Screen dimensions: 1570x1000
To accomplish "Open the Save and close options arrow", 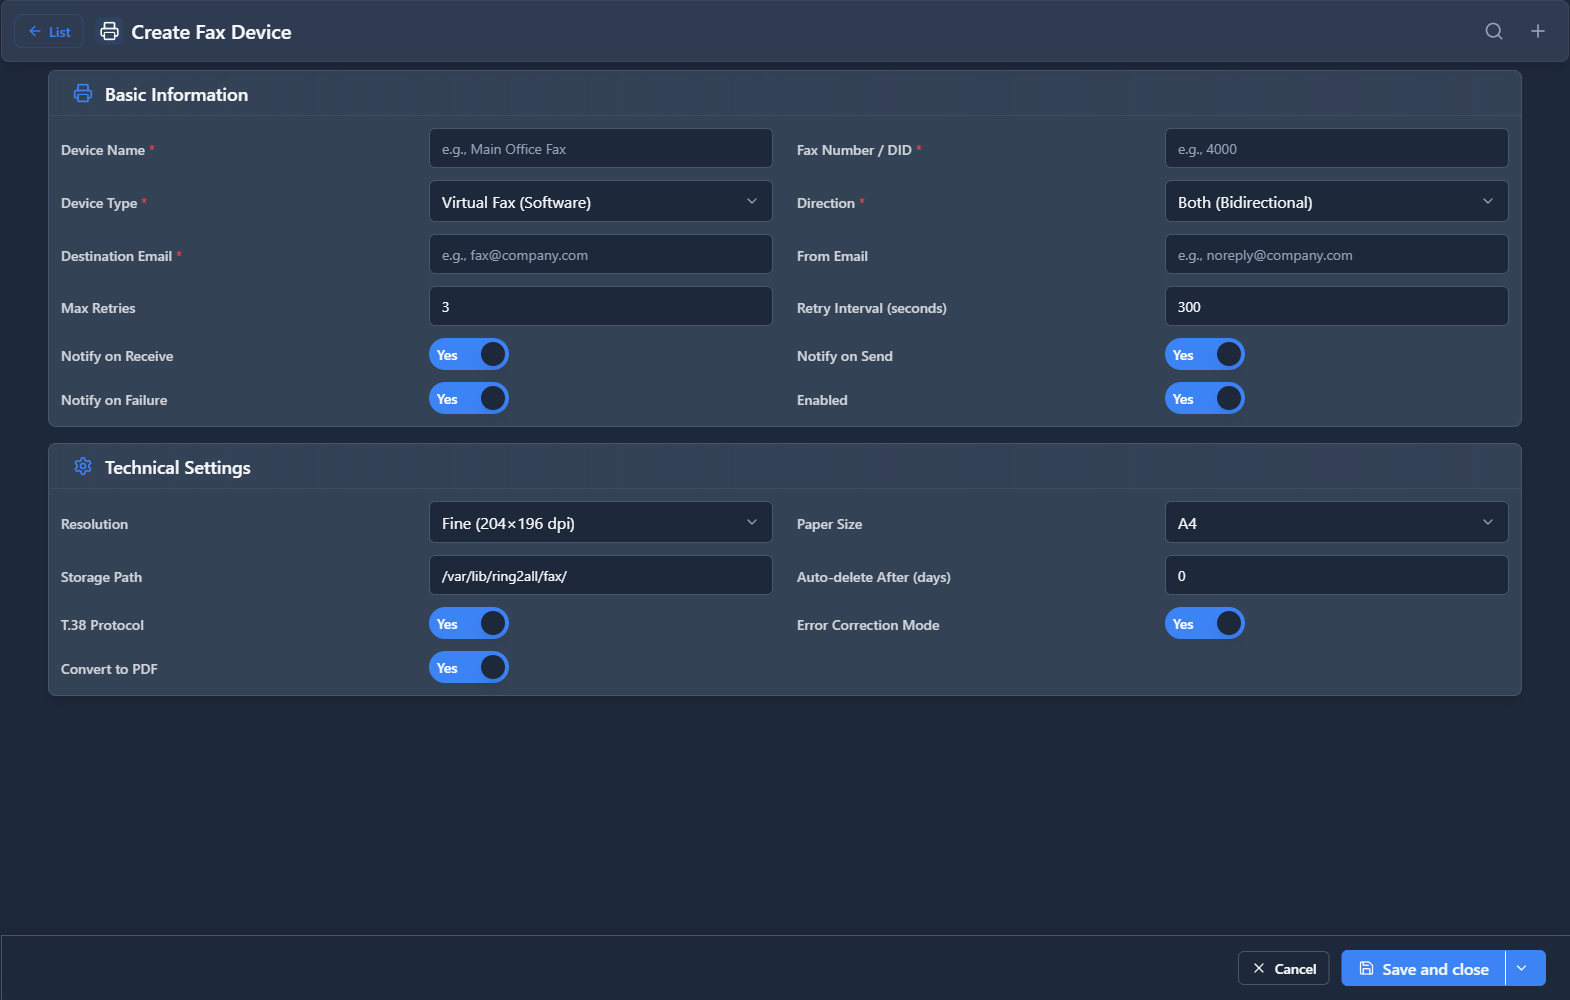I will 1524,968.
